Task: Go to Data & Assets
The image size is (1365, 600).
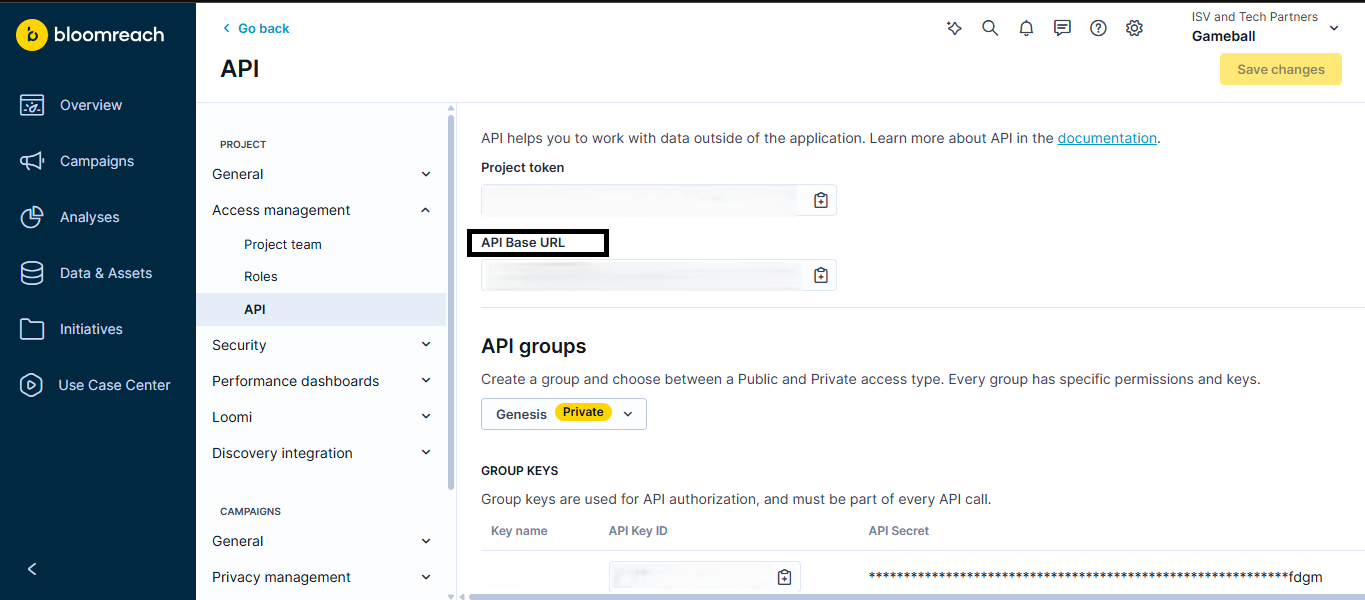Action: pos(106,273)
